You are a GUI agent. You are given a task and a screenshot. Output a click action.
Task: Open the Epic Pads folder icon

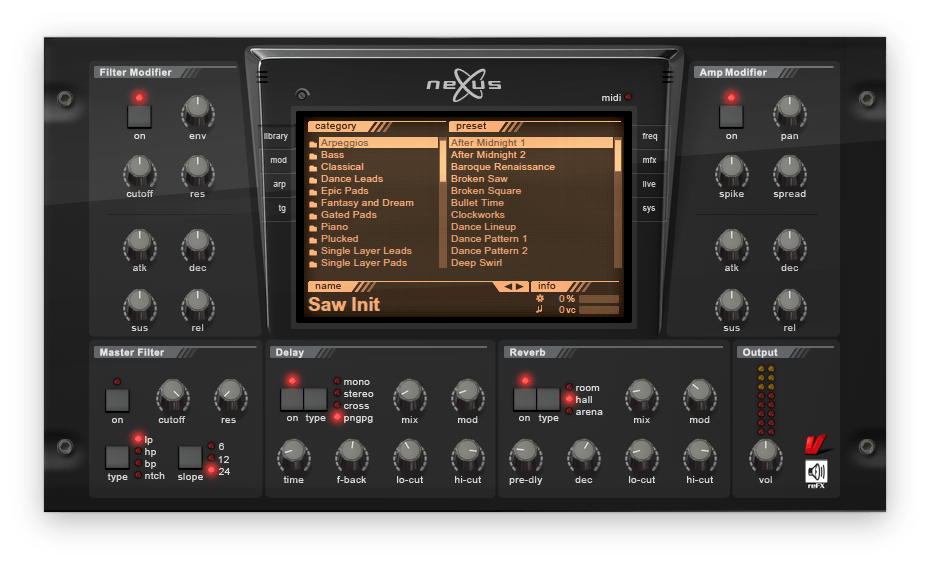pos(313,191)
